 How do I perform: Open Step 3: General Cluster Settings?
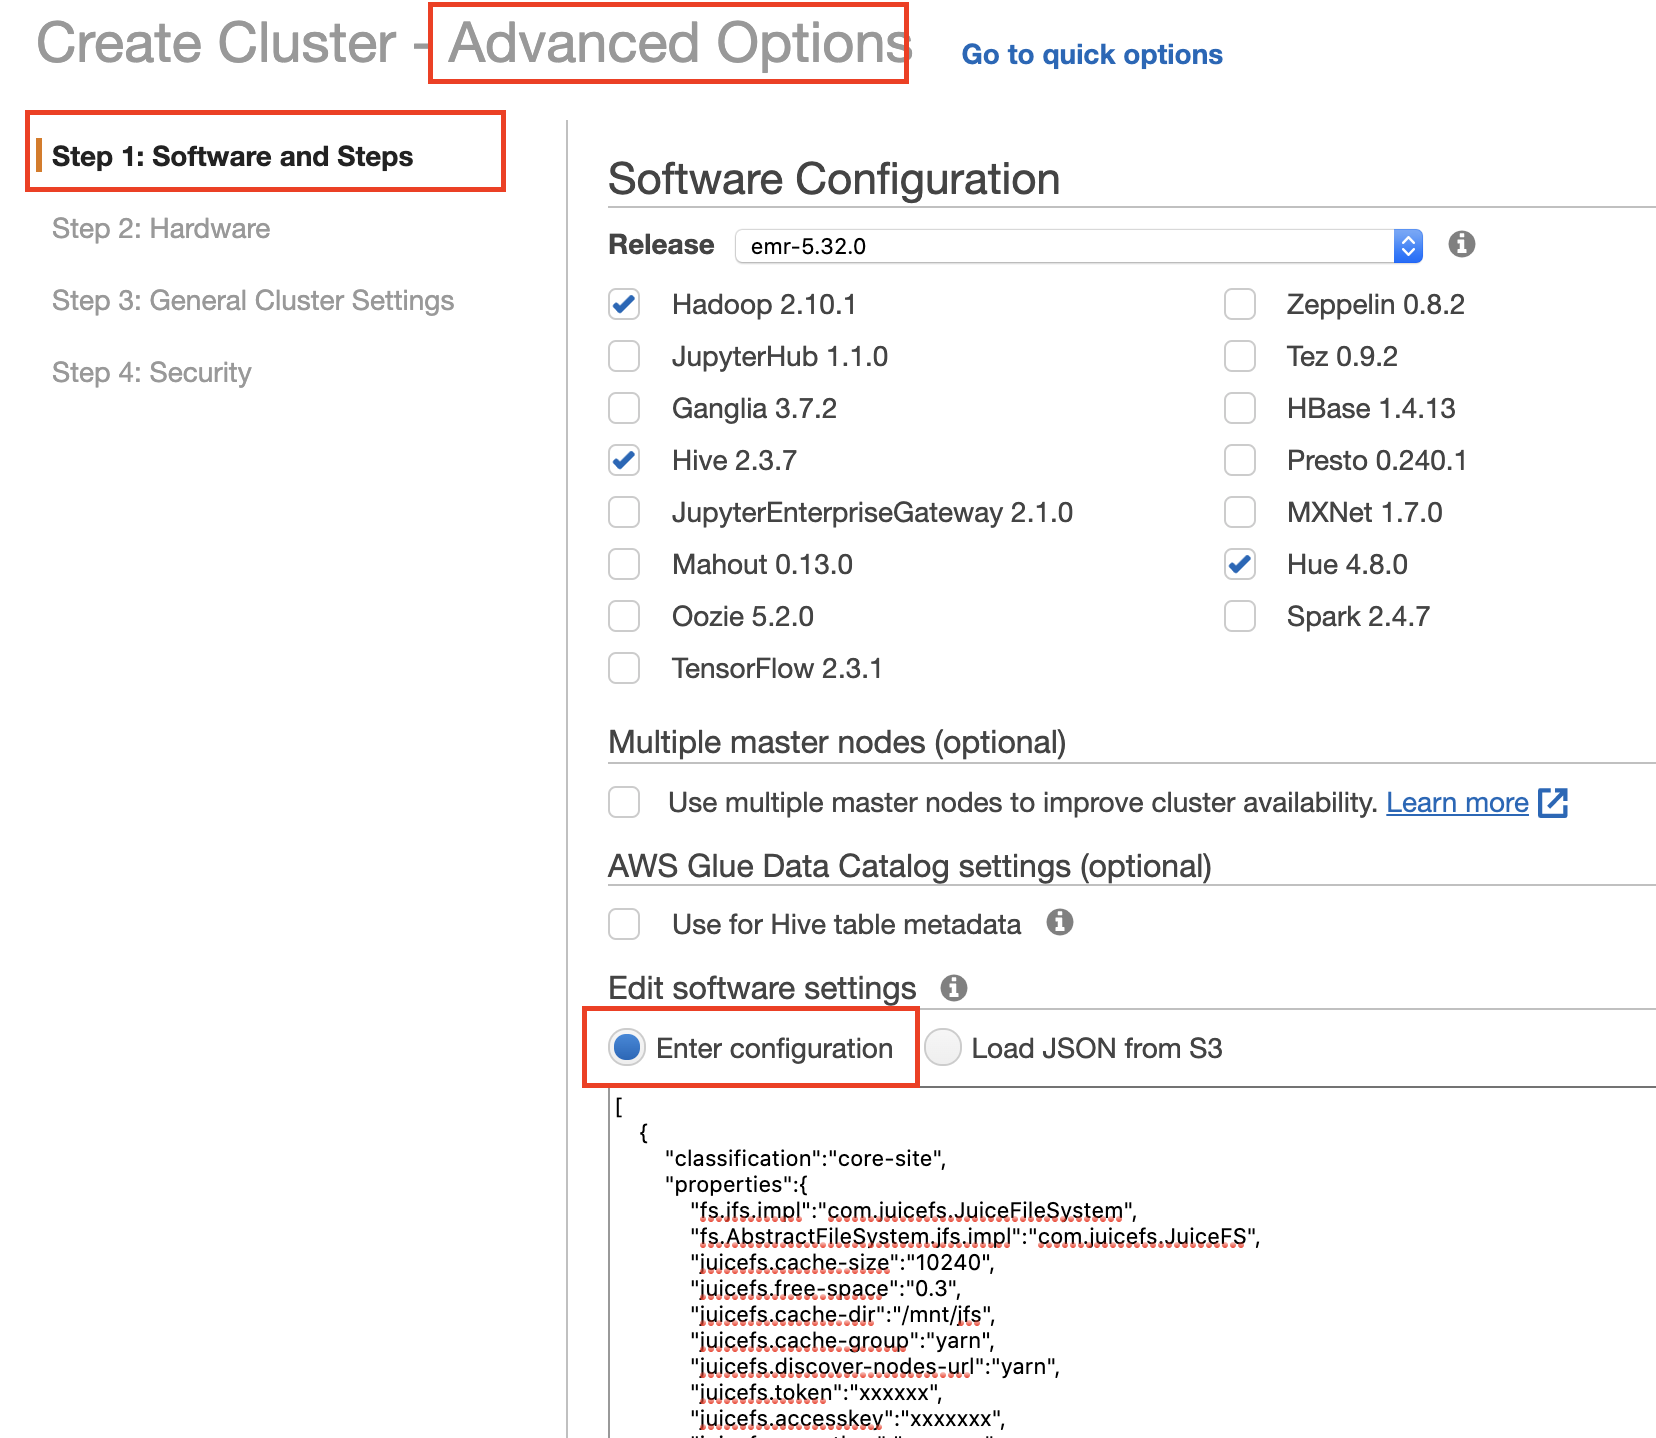click(253, 301)
